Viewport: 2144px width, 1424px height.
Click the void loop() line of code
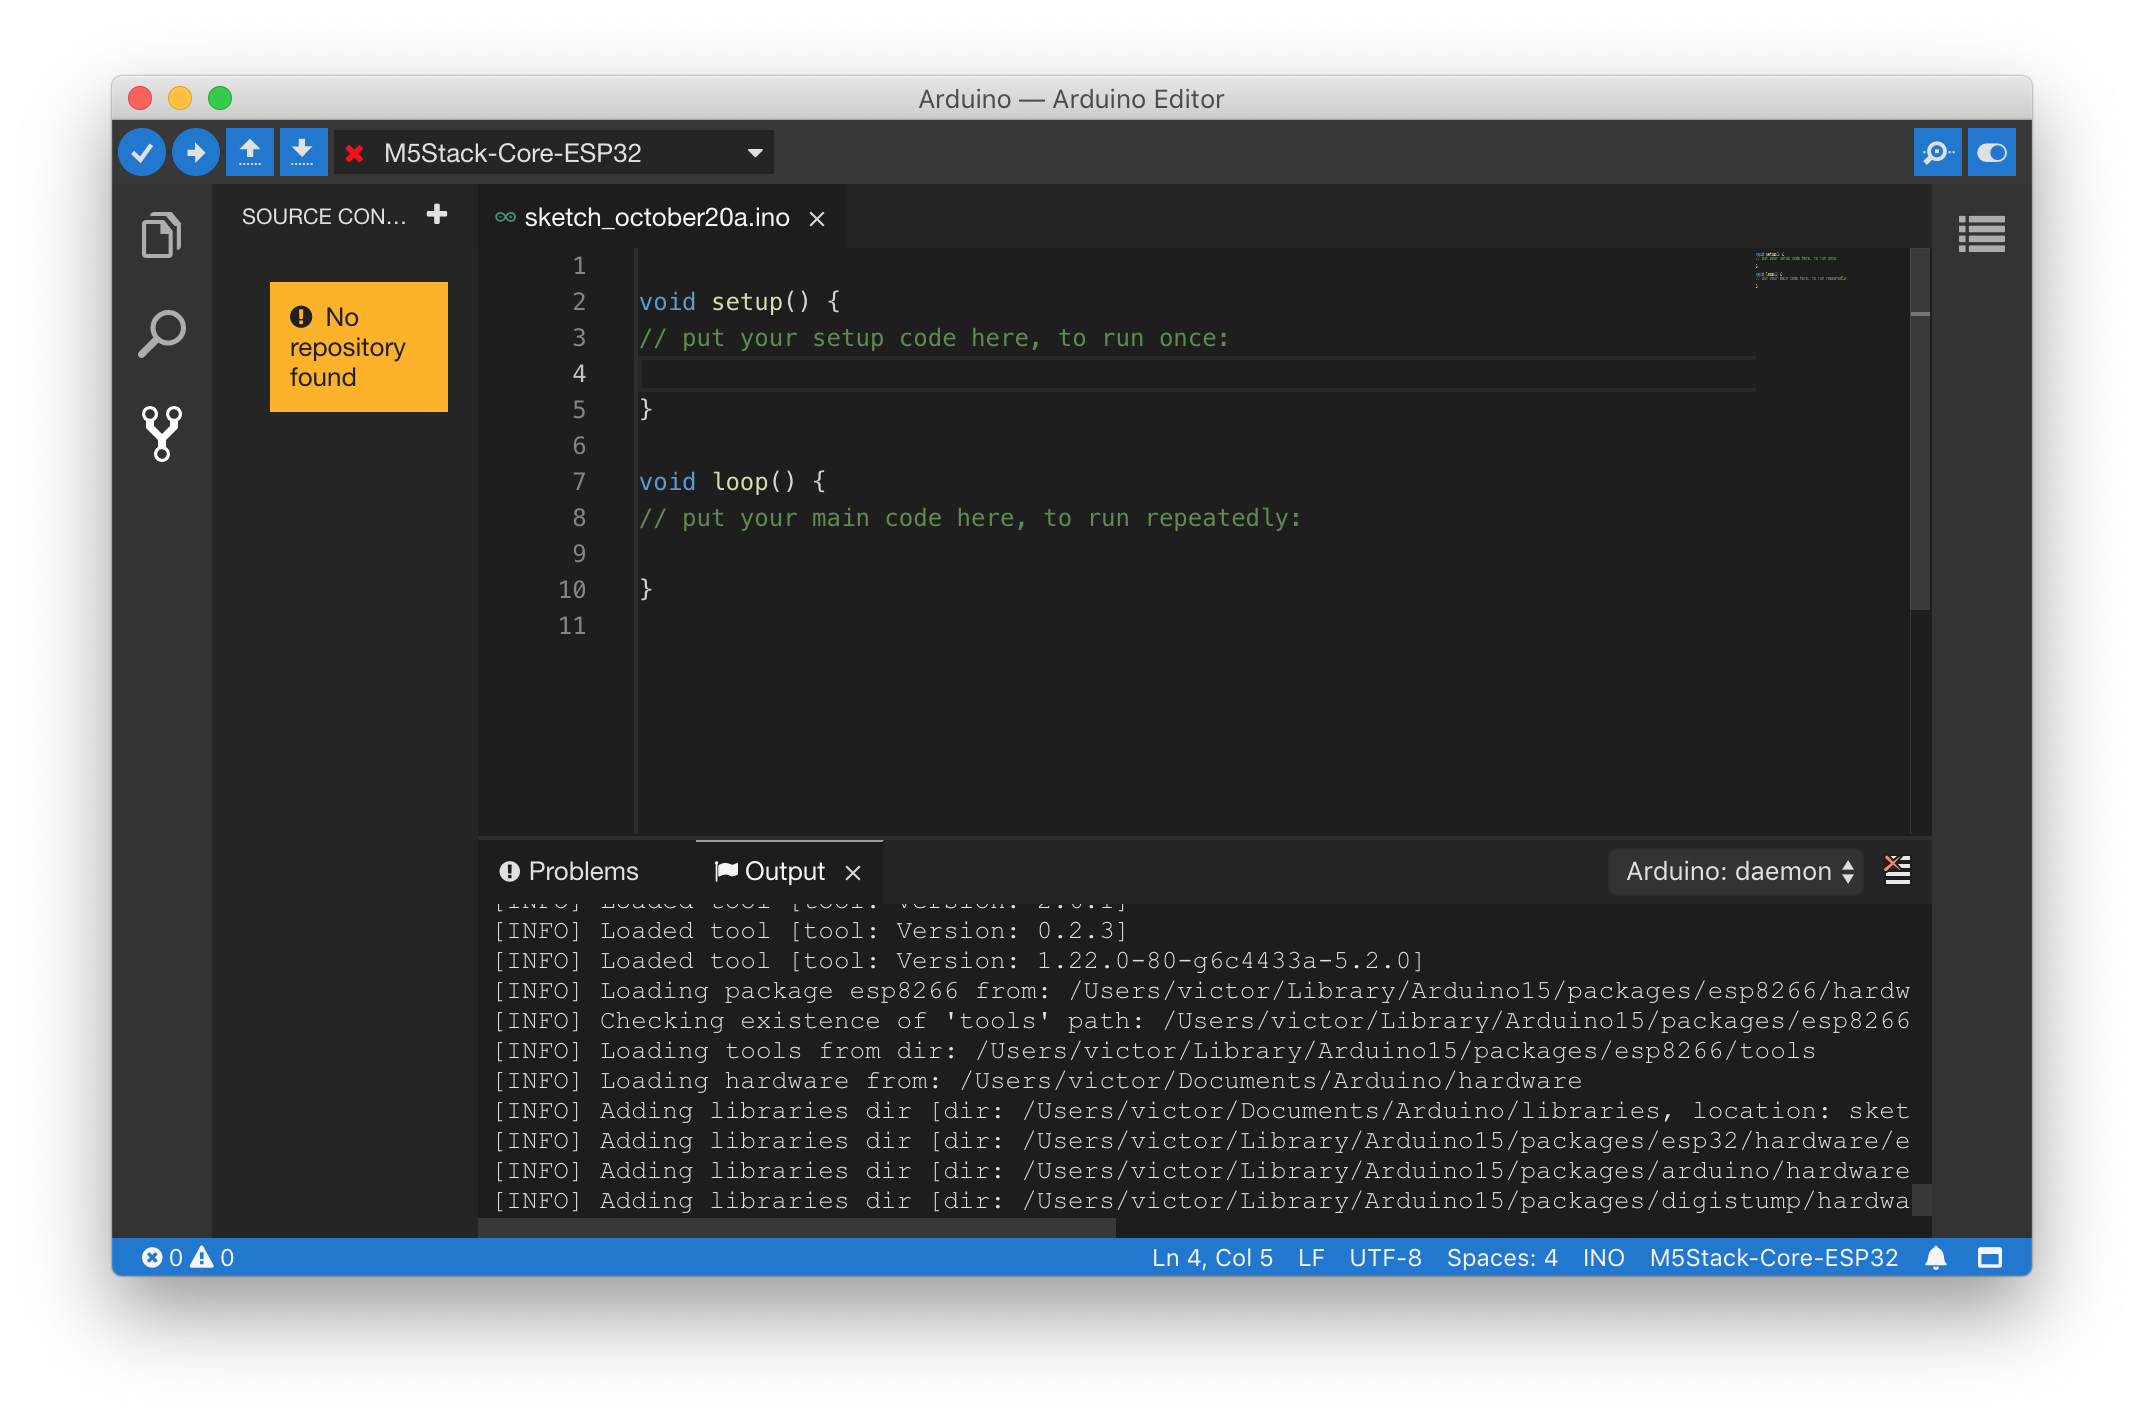click(x=733, y=482)
